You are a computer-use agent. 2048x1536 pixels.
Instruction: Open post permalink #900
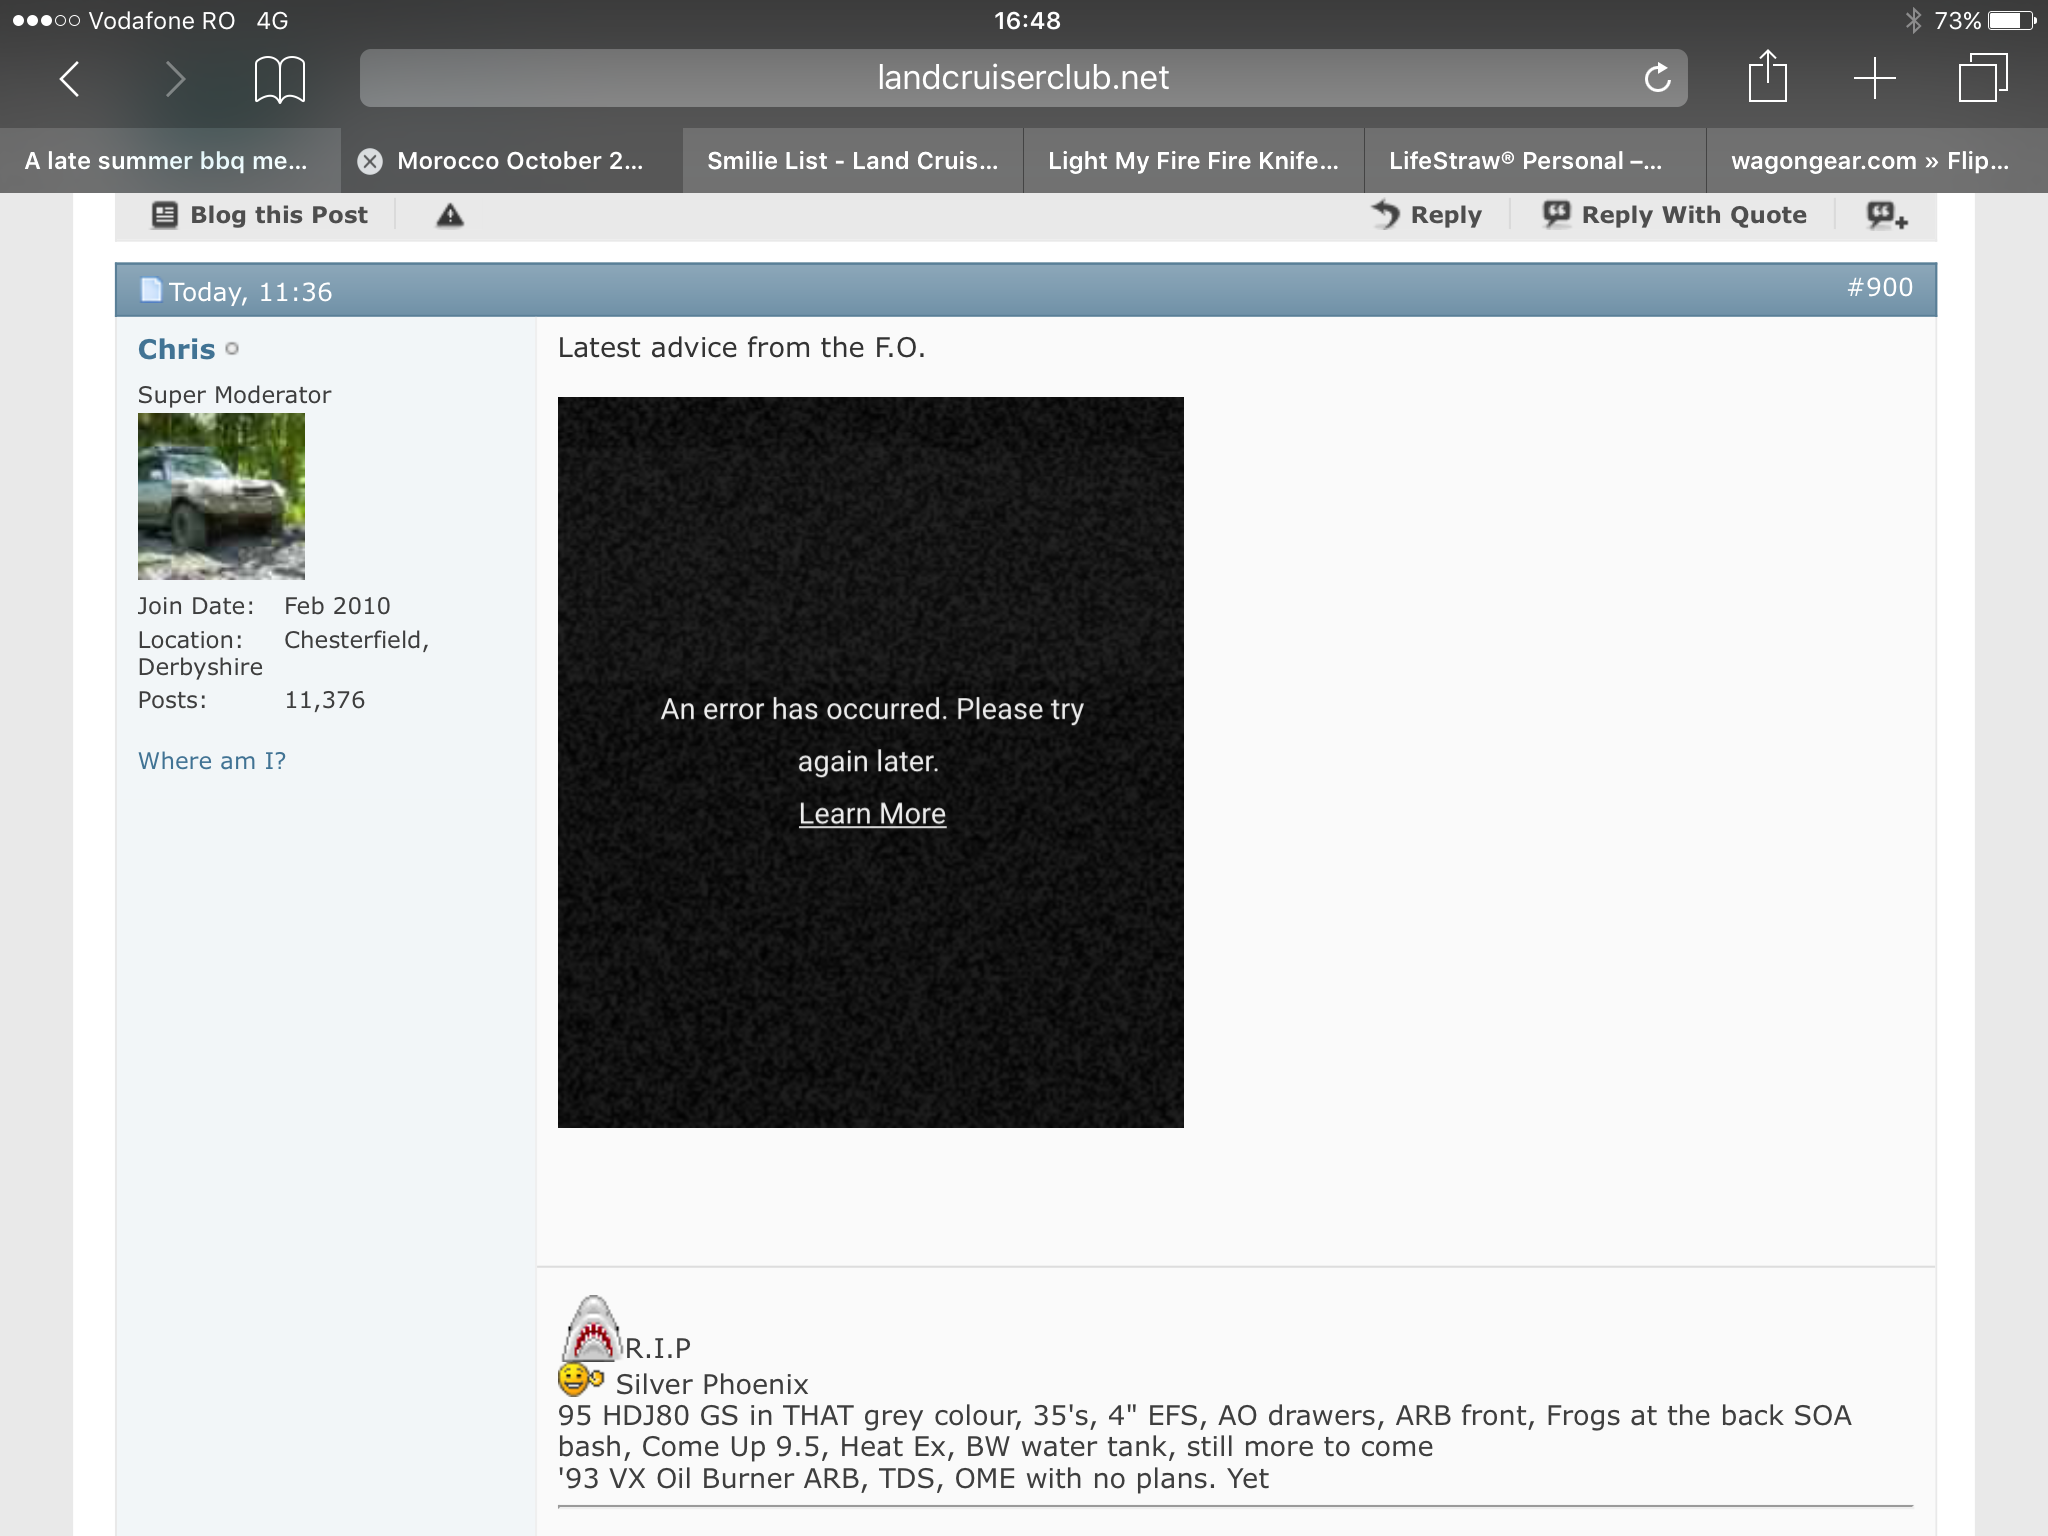1879,288
